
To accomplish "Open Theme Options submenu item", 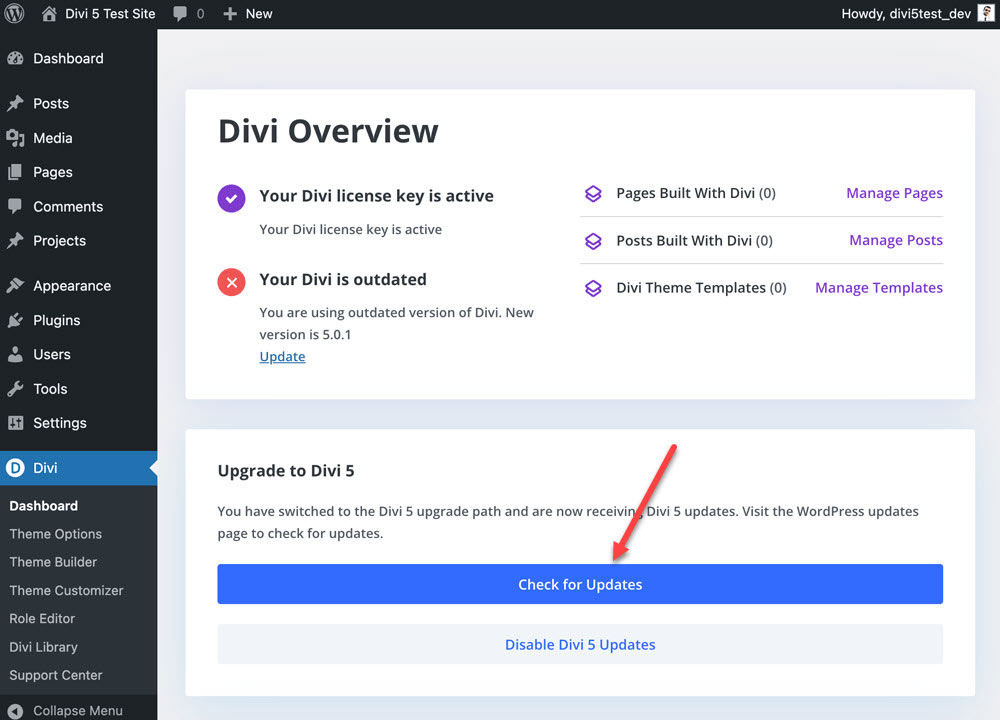I will coord(55,534).
